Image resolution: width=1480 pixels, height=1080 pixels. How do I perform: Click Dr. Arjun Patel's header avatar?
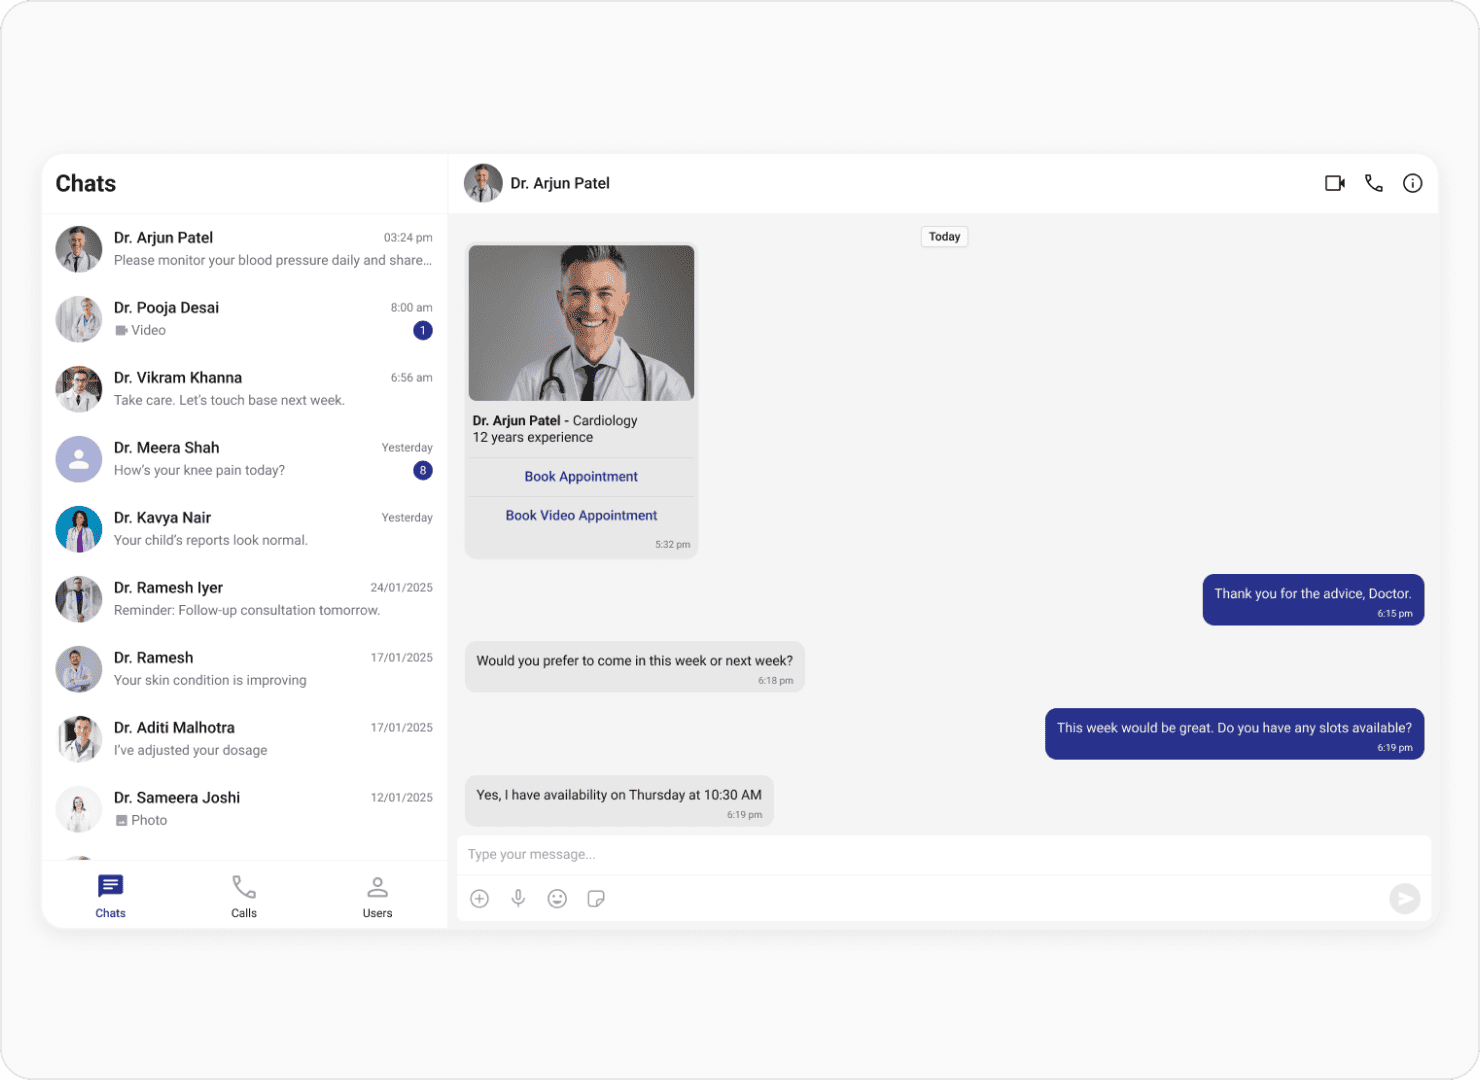coord(483,183)
